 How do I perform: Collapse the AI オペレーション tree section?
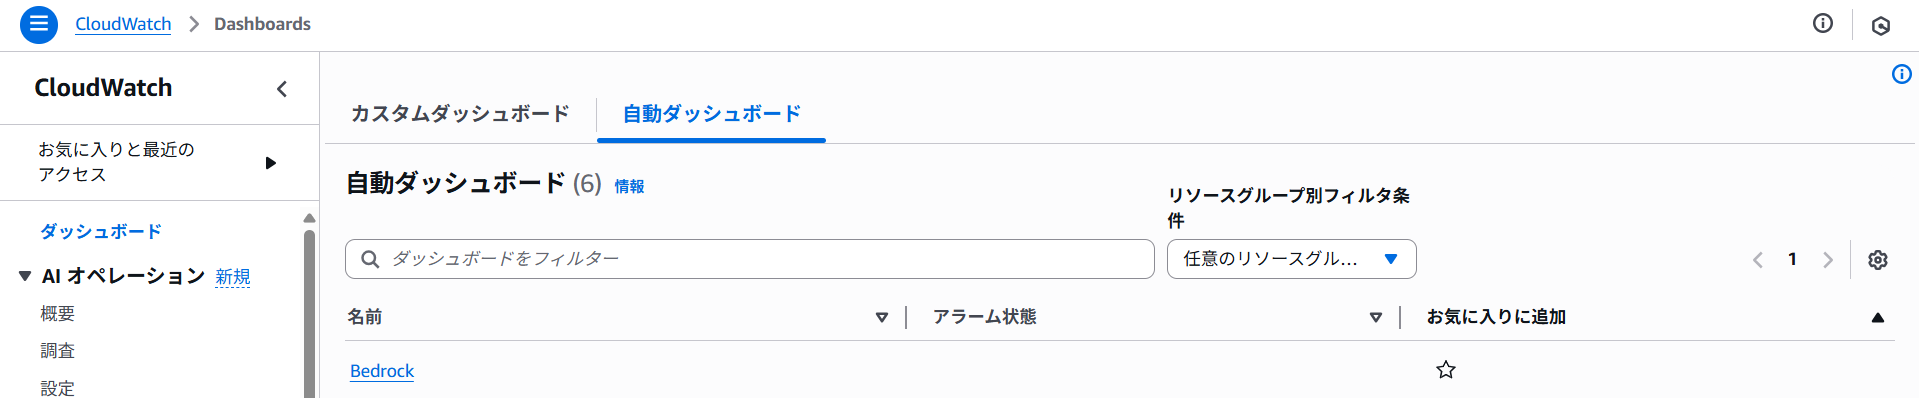pos(25,276)
